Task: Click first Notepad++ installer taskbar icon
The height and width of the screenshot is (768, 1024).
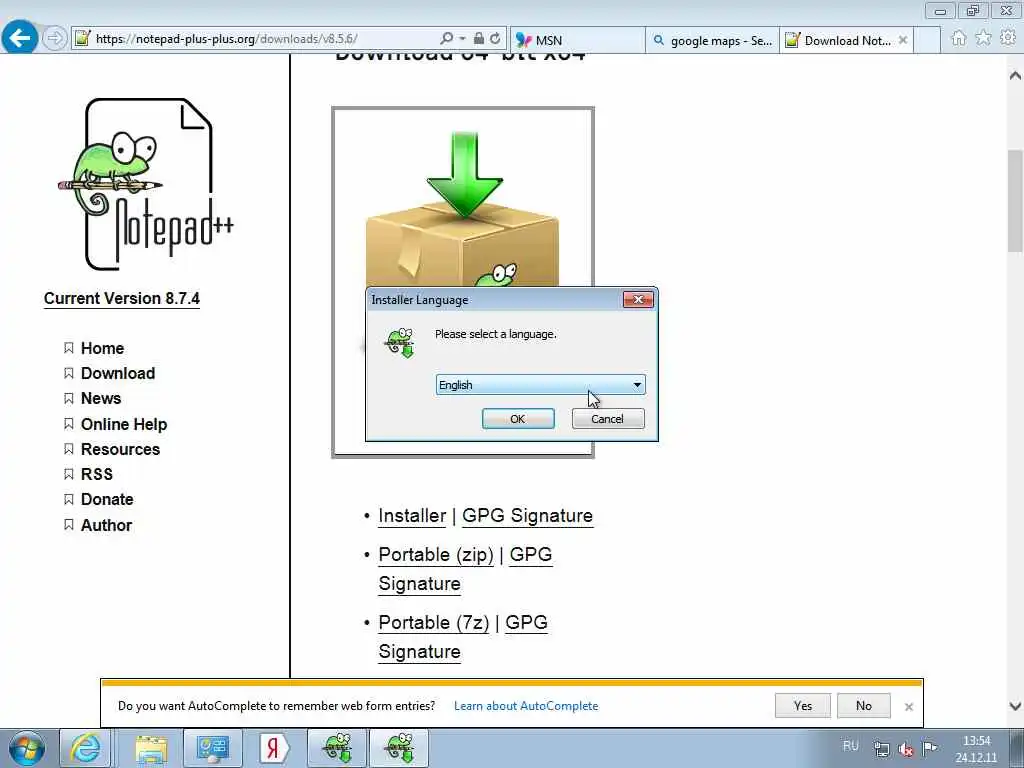Action: point(337,748)
